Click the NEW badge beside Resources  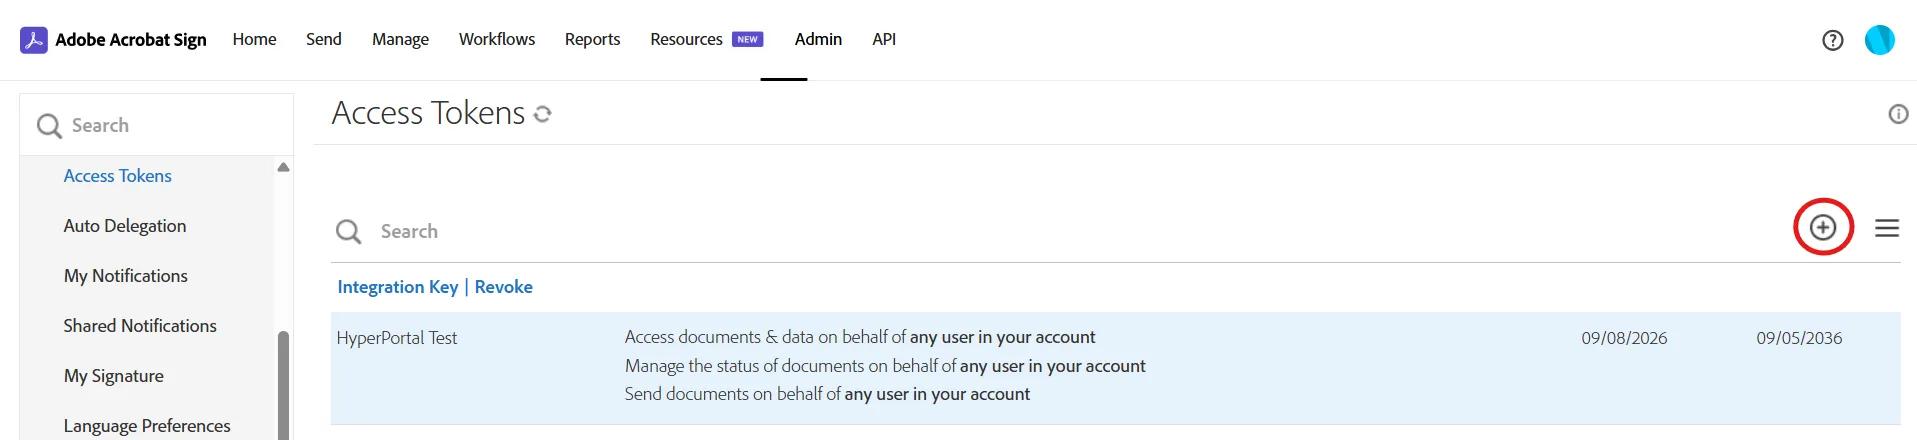(747, 39)
